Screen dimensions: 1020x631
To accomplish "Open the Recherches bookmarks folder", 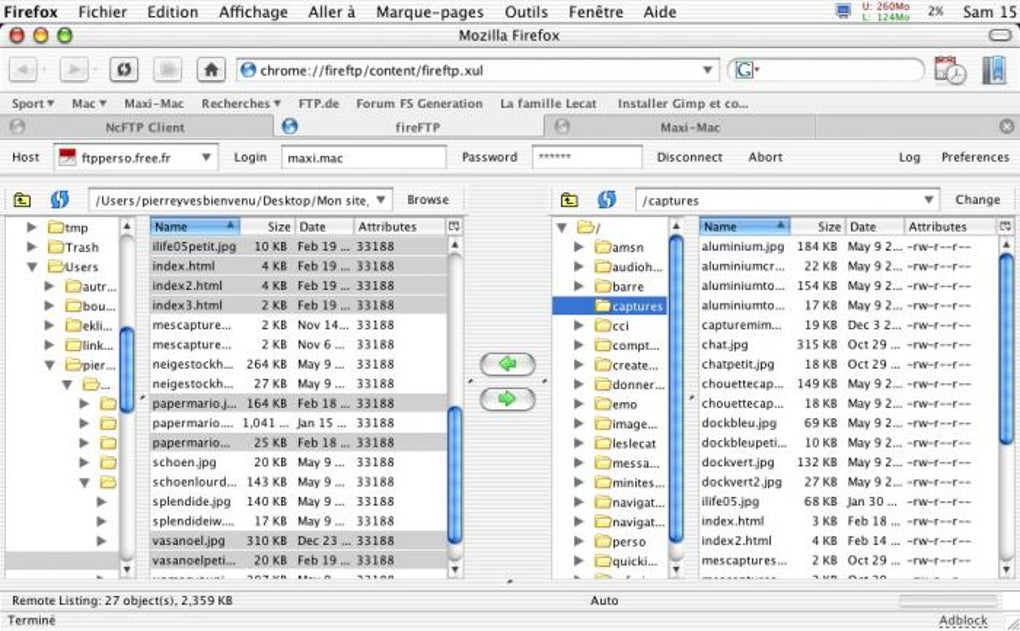I will pyautogui.click(x=241, y=103).
